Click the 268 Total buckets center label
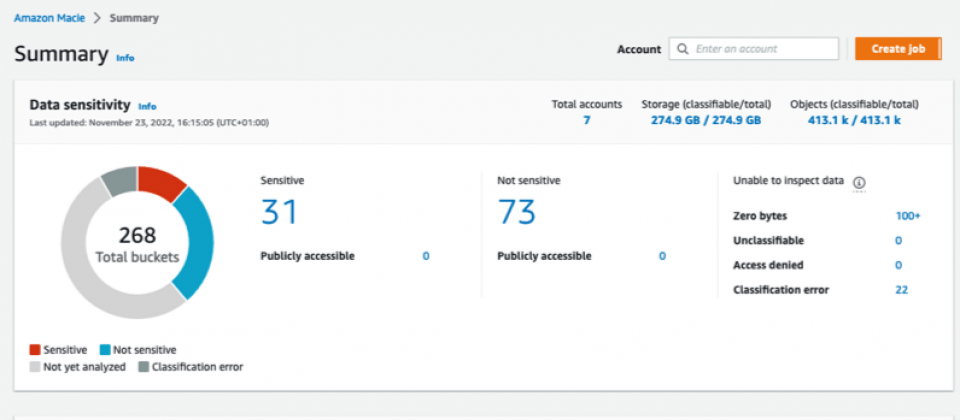The height and width of the screenshot is (420, 960). point(137,244)
